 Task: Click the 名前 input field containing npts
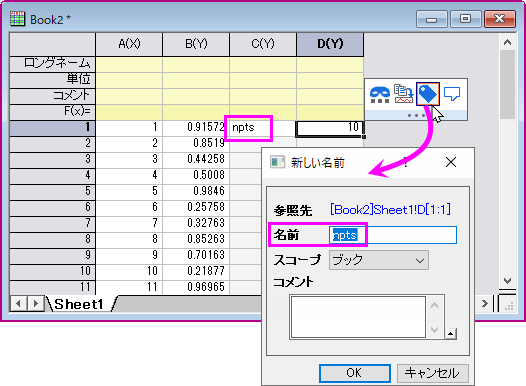pos(393,235)
